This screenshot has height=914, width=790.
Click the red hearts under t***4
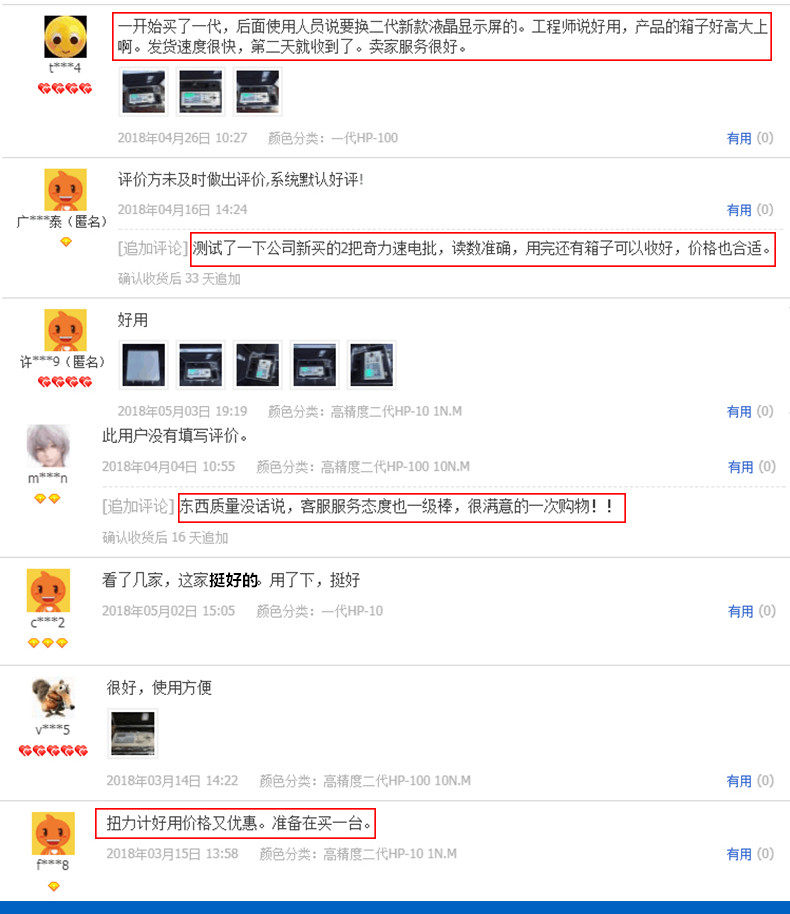[65, 89]
